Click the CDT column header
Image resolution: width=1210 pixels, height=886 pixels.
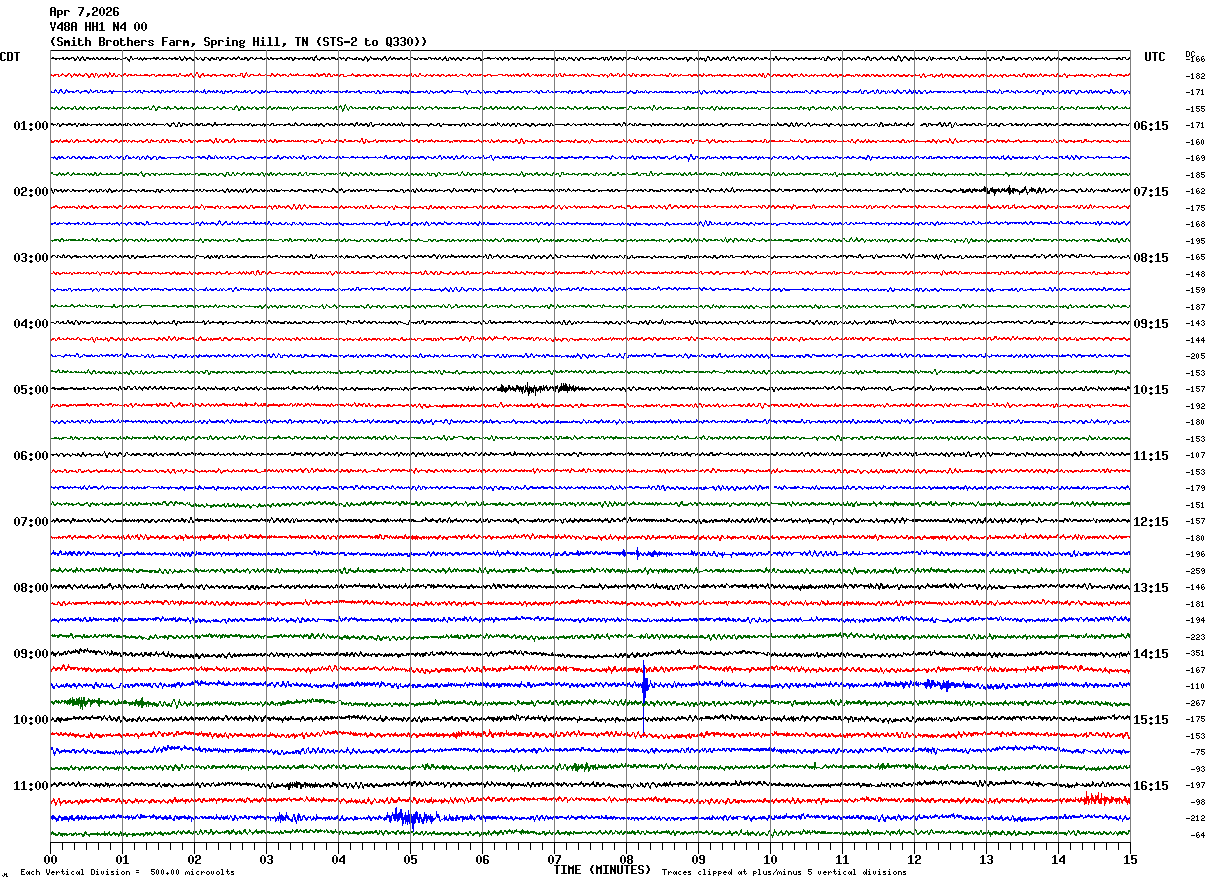pyautogui.click(x=11, y=57)
